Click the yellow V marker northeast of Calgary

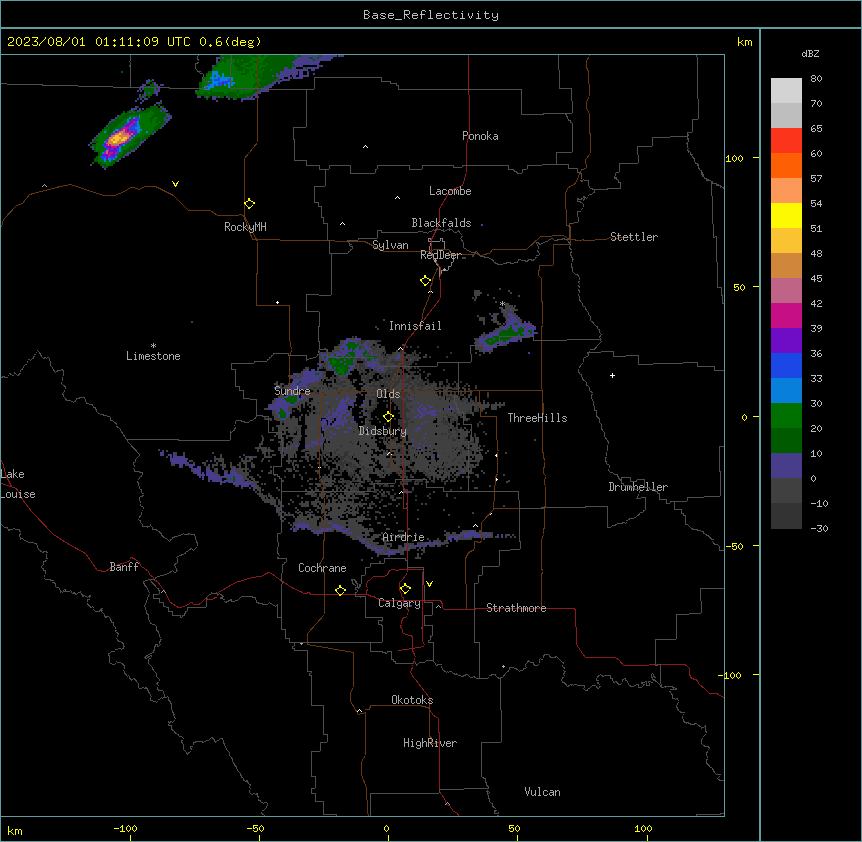click(x=429, y=584)
